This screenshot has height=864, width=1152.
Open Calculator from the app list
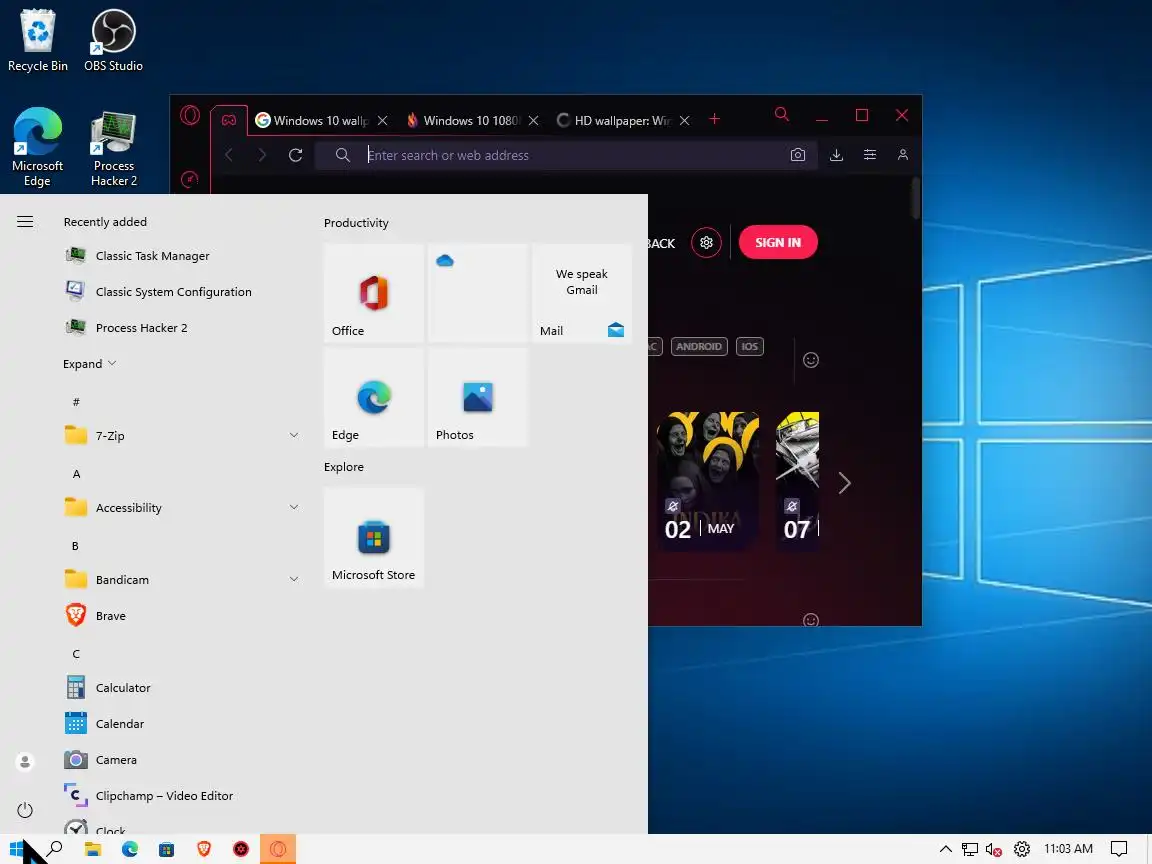pos(182,688)
